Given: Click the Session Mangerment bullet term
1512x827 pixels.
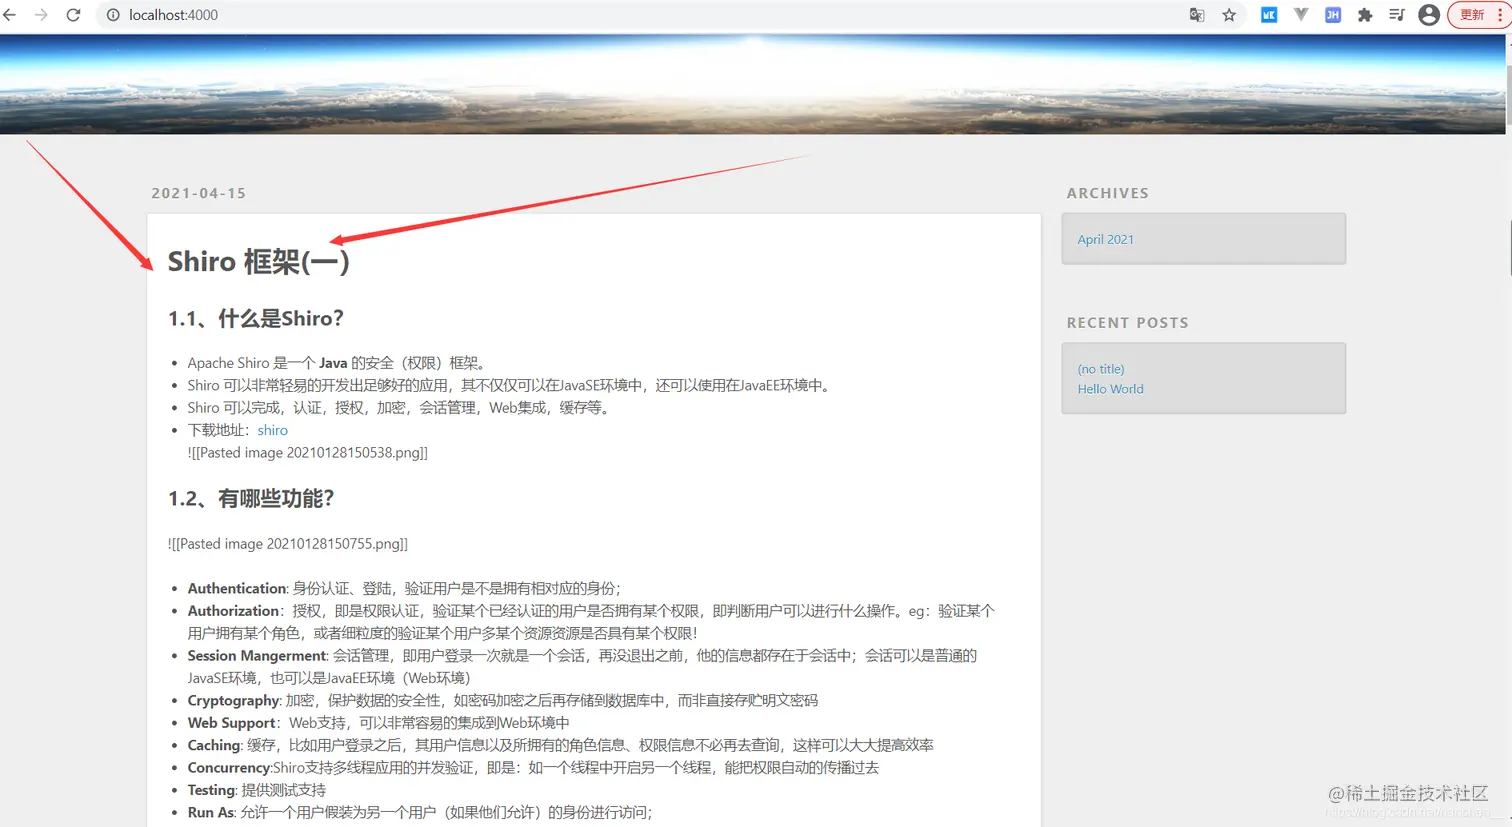Looking at the screenshot, I should 257,656.
